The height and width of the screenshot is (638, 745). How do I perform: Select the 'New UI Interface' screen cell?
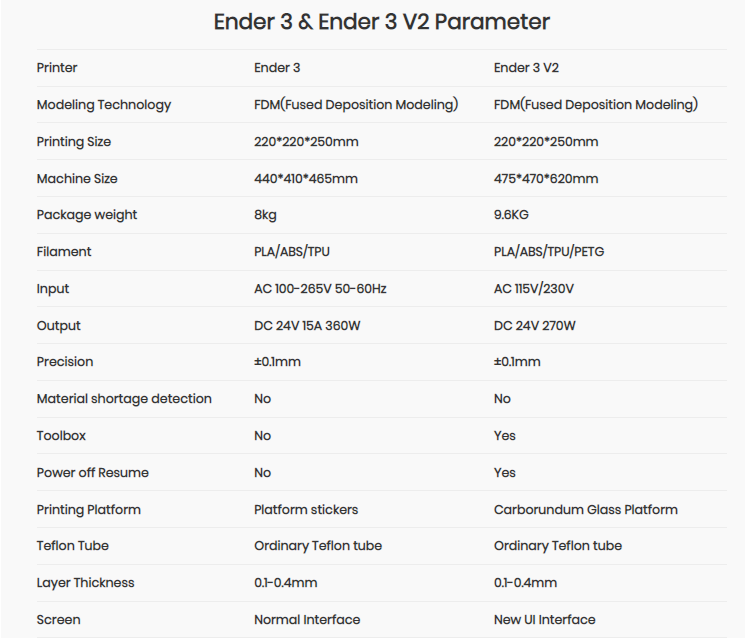click(x=545, y=620)
